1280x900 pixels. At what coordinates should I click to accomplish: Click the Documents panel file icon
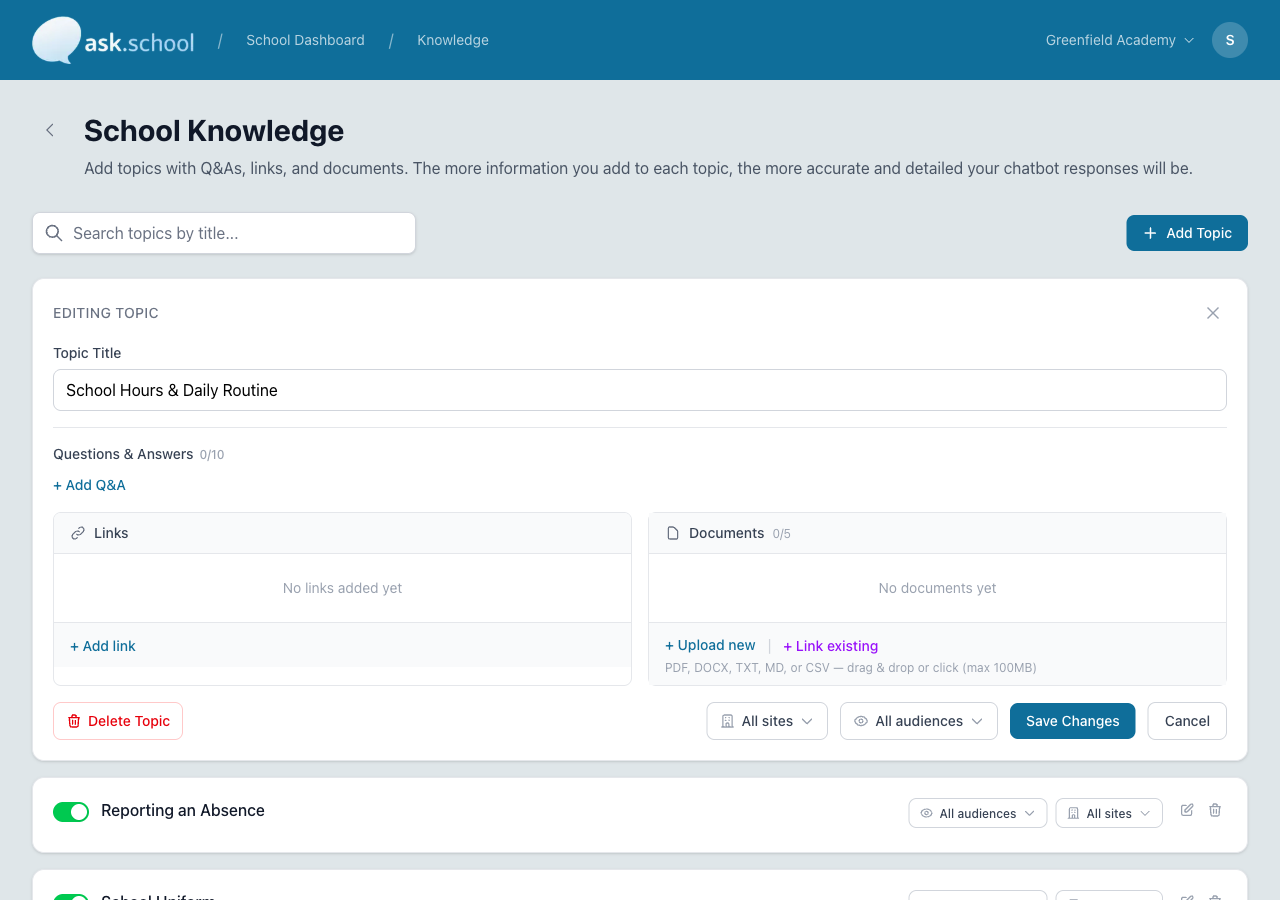[x=673, y=533]
